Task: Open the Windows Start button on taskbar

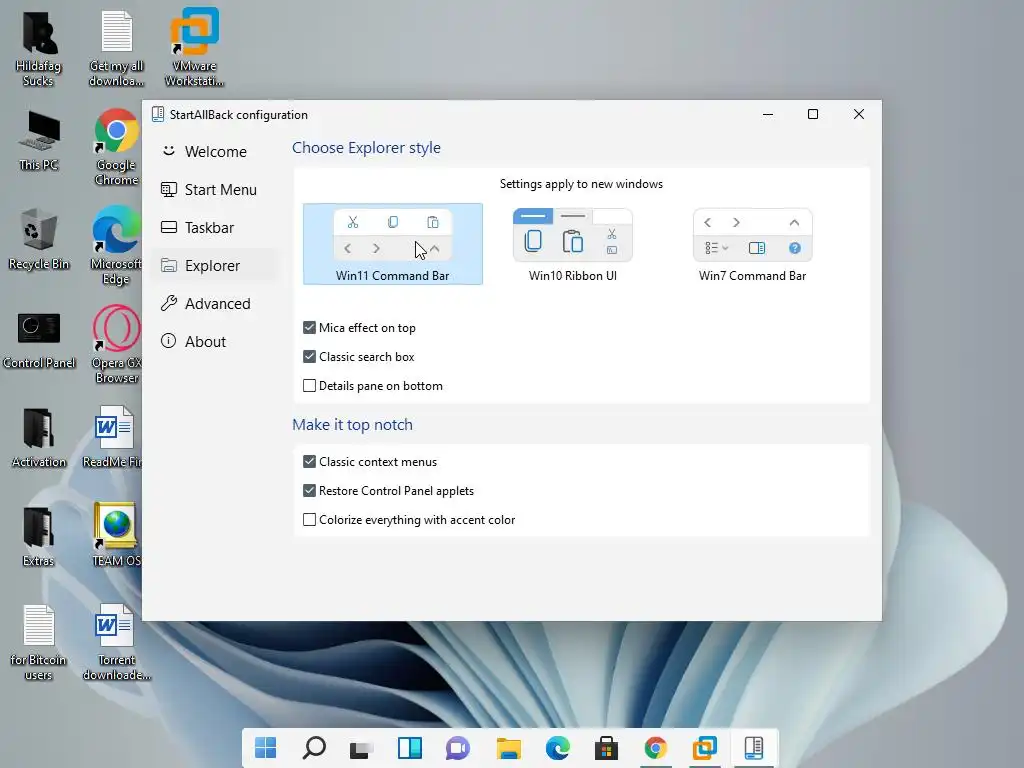Action: pos(265,748)
